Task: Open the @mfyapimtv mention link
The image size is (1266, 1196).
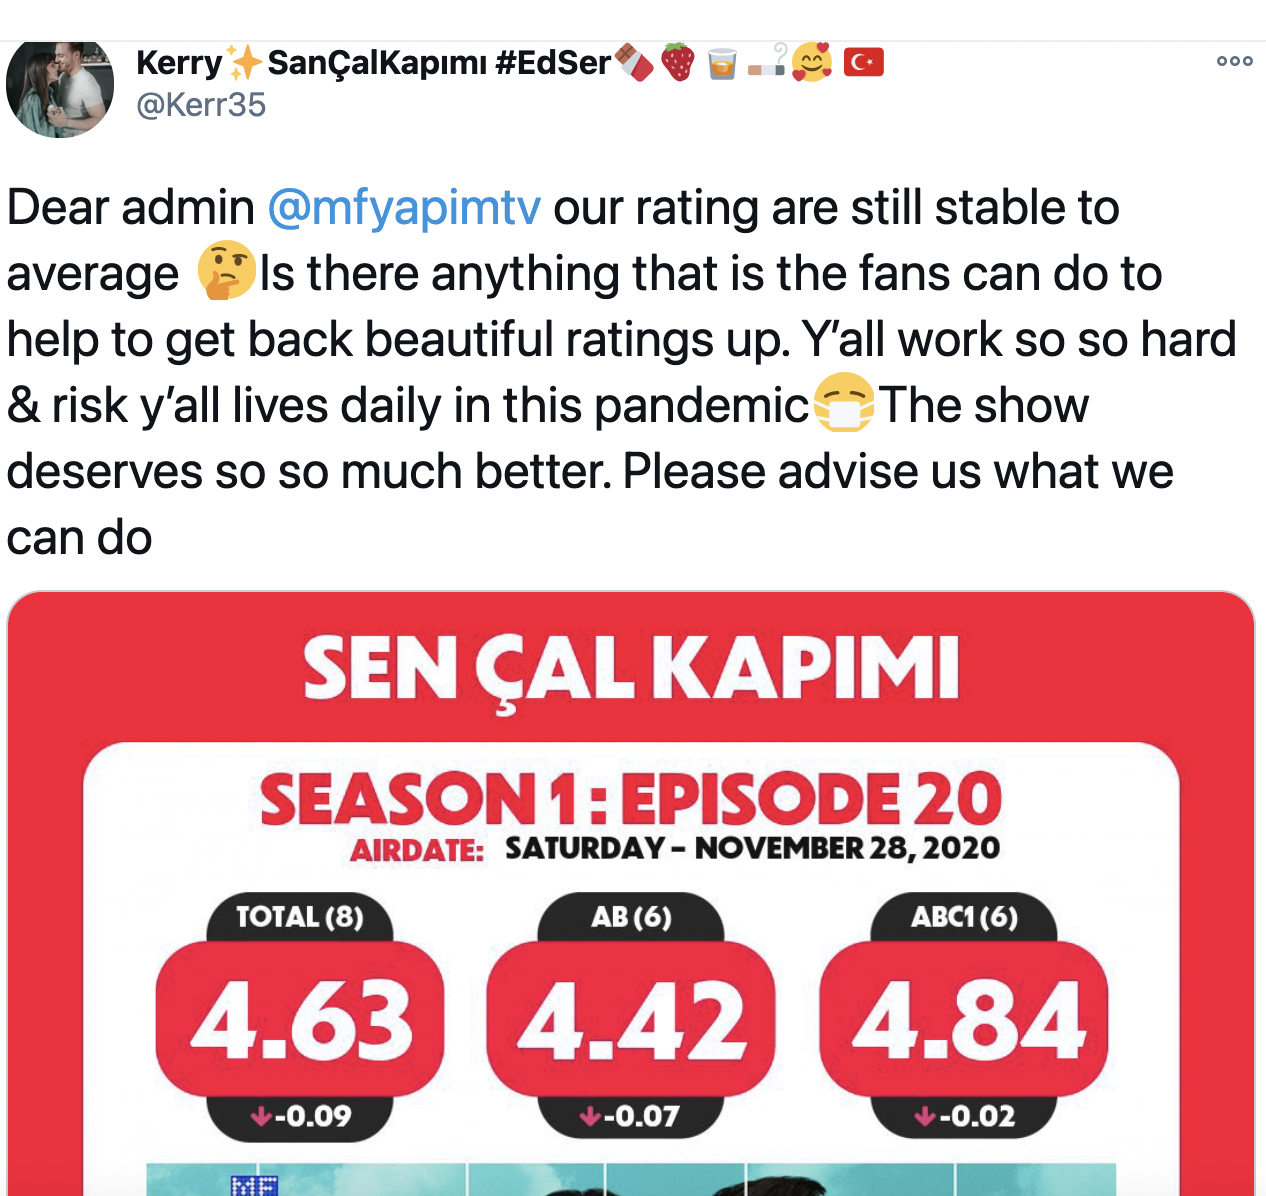Action: click(x=404, y=208)
